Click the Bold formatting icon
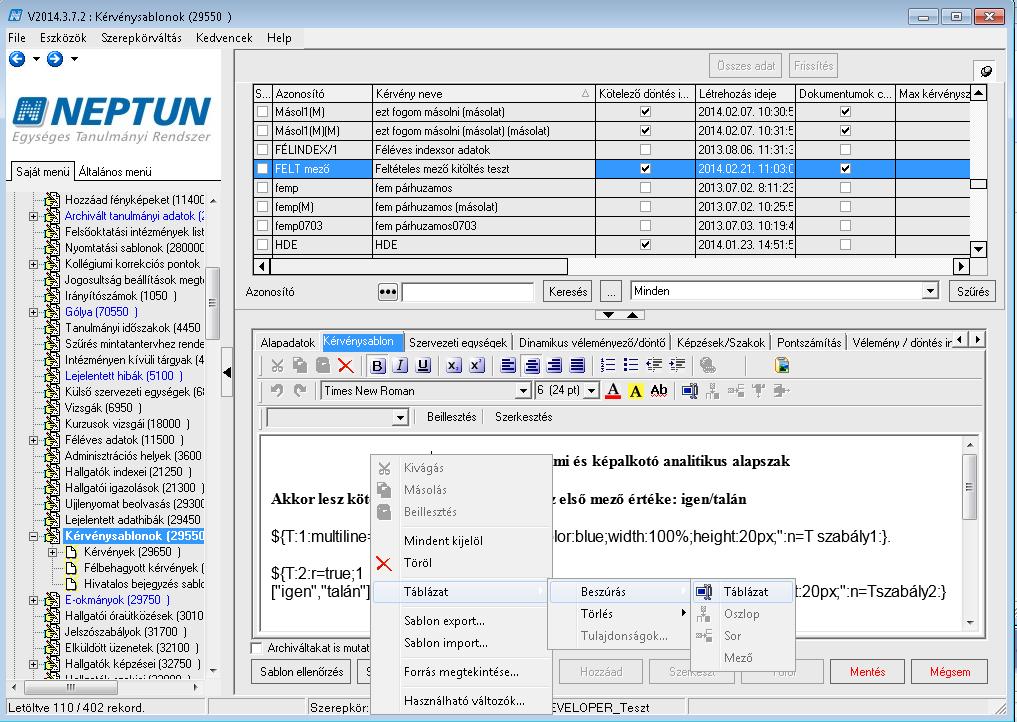The height and width of the screenshot is (722, 1017). click(377, 366)
